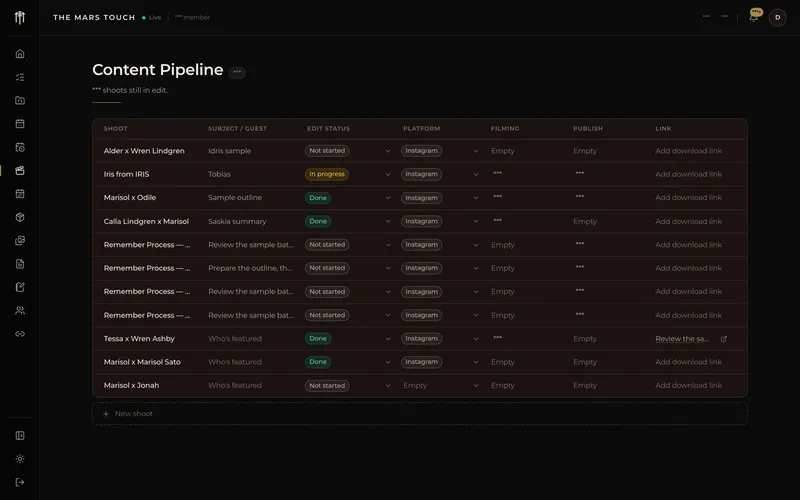
Task: Collapse the sidebar with the panel icon
Action: (x=20, y=436)
